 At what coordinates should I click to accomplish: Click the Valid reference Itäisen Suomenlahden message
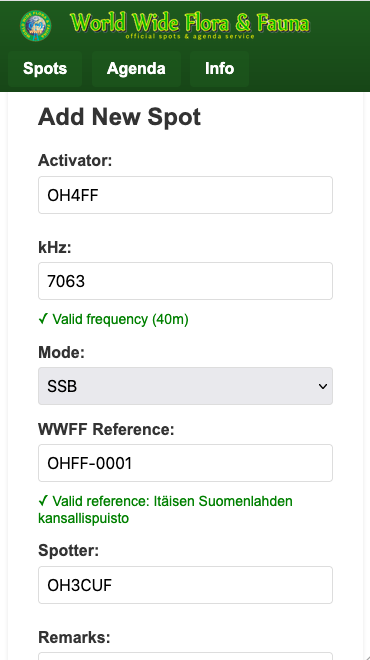(165, 510)
